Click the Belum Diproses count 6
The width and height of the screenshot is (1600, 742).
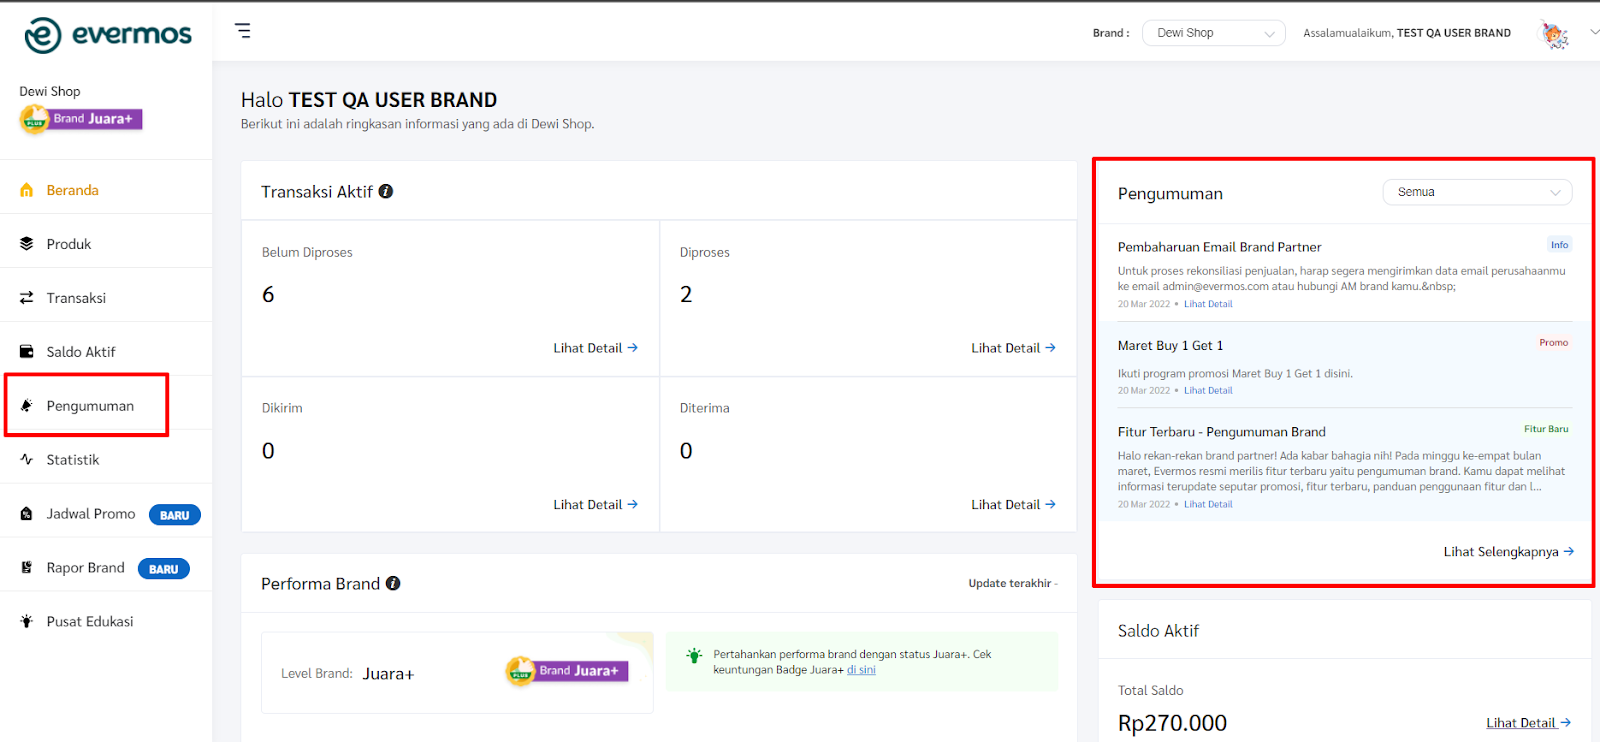[268, 295]
